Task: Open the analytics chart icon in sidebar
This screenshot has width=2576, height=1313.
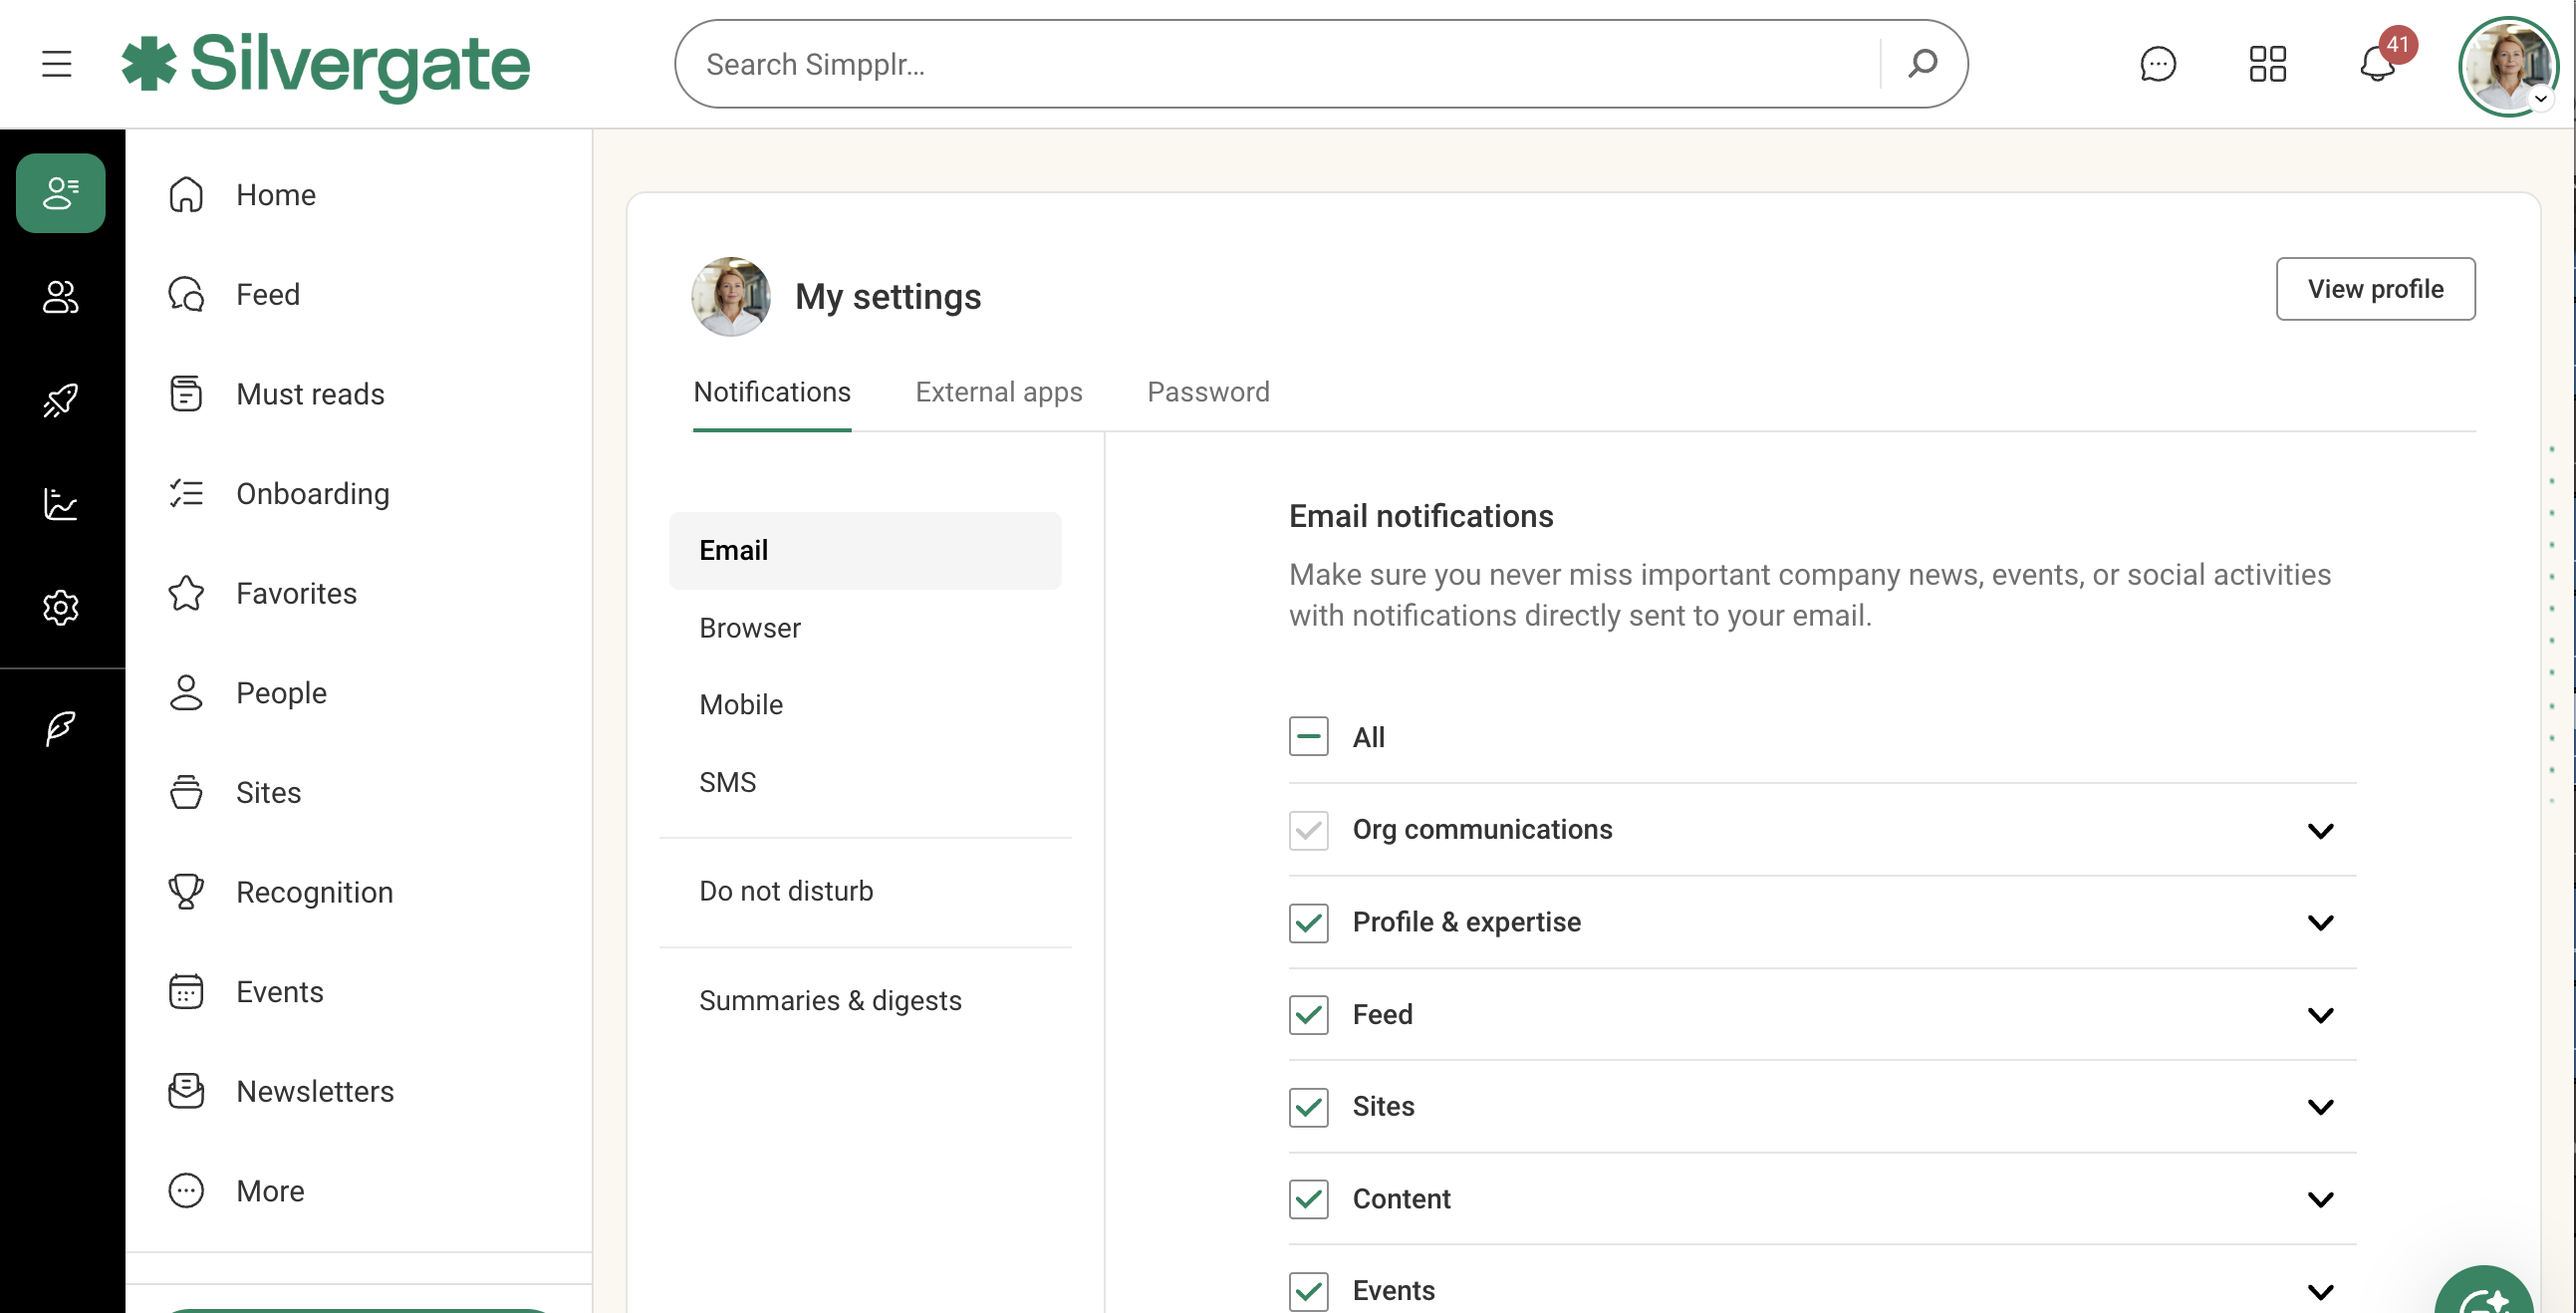Action: tap(60, 504)
